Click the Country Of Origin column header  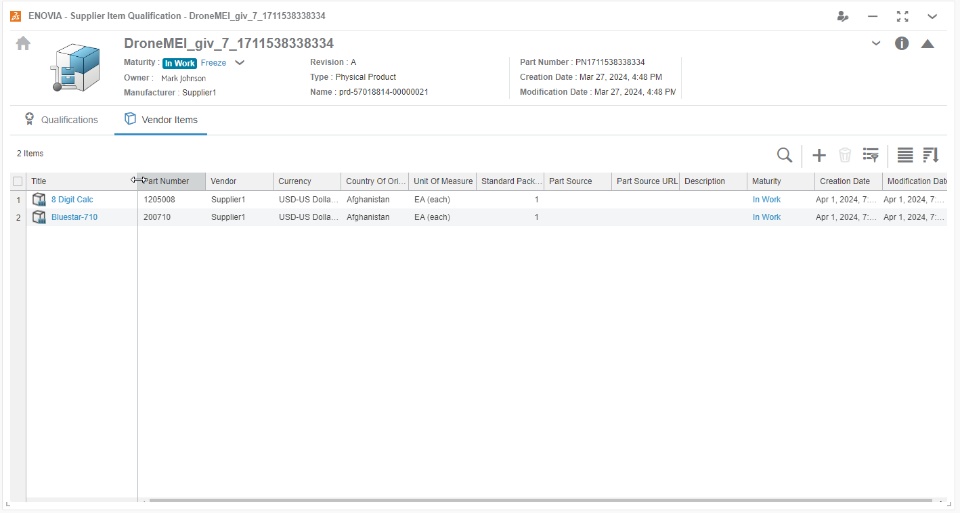pyautogui.click(x=375, y=181)
